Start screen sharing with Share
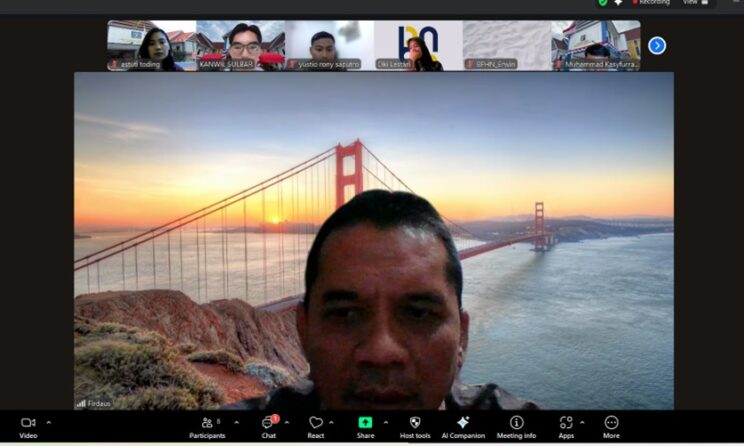Viewport: 744px width, 446px height. [365, 424]
